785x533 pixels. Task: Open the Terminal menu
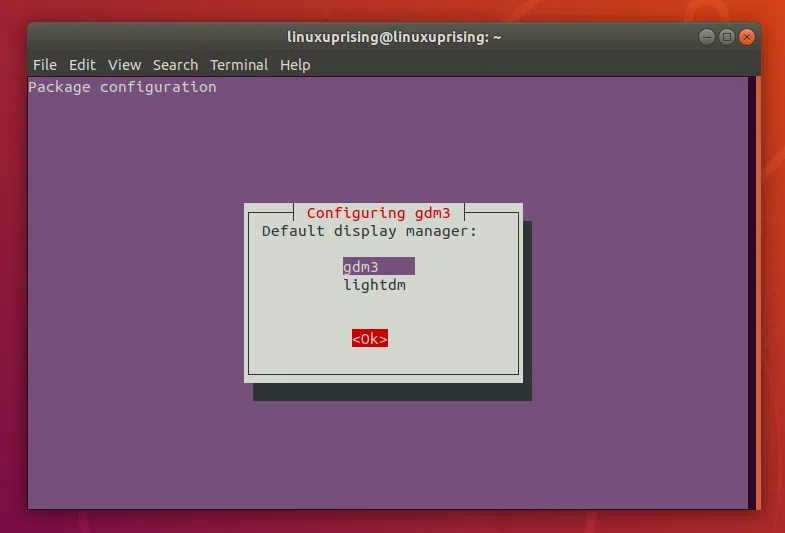[239, 65]
